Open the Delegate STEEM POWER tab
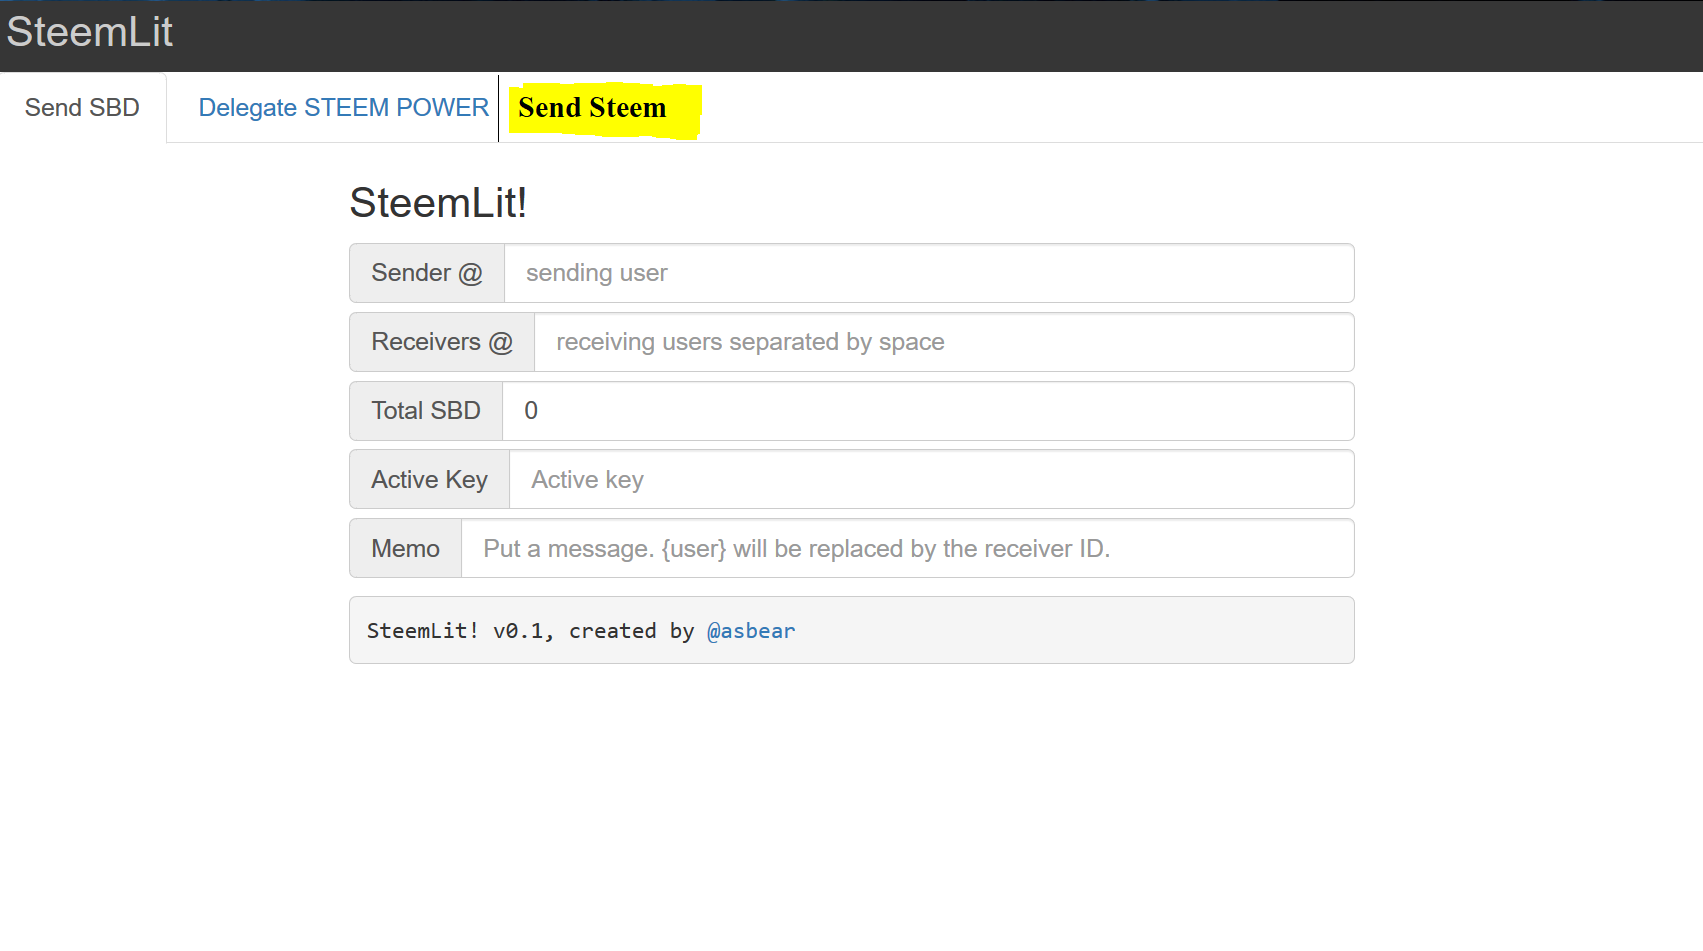This screenshot has height=951, width=1703. (343, 108)
